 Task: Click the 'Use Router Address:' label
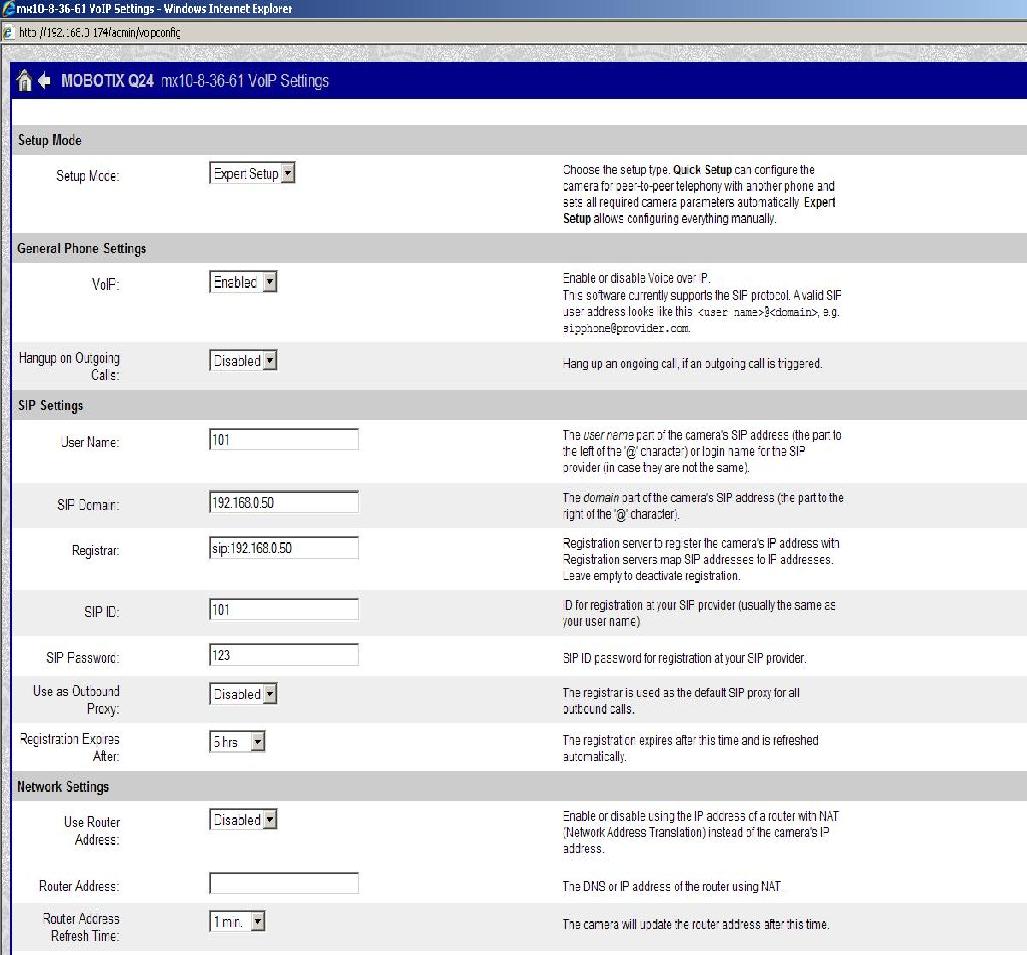[92, 831]
